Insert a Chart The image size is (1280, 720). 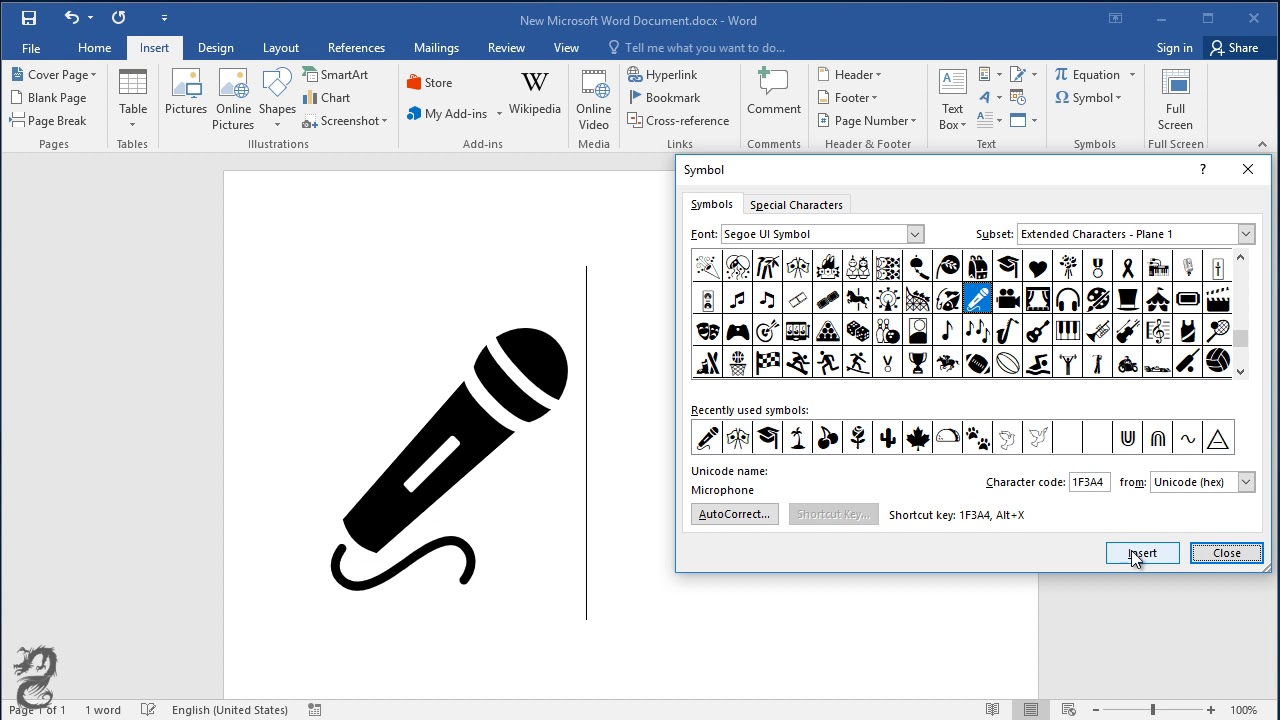click(x=327, y=98)
